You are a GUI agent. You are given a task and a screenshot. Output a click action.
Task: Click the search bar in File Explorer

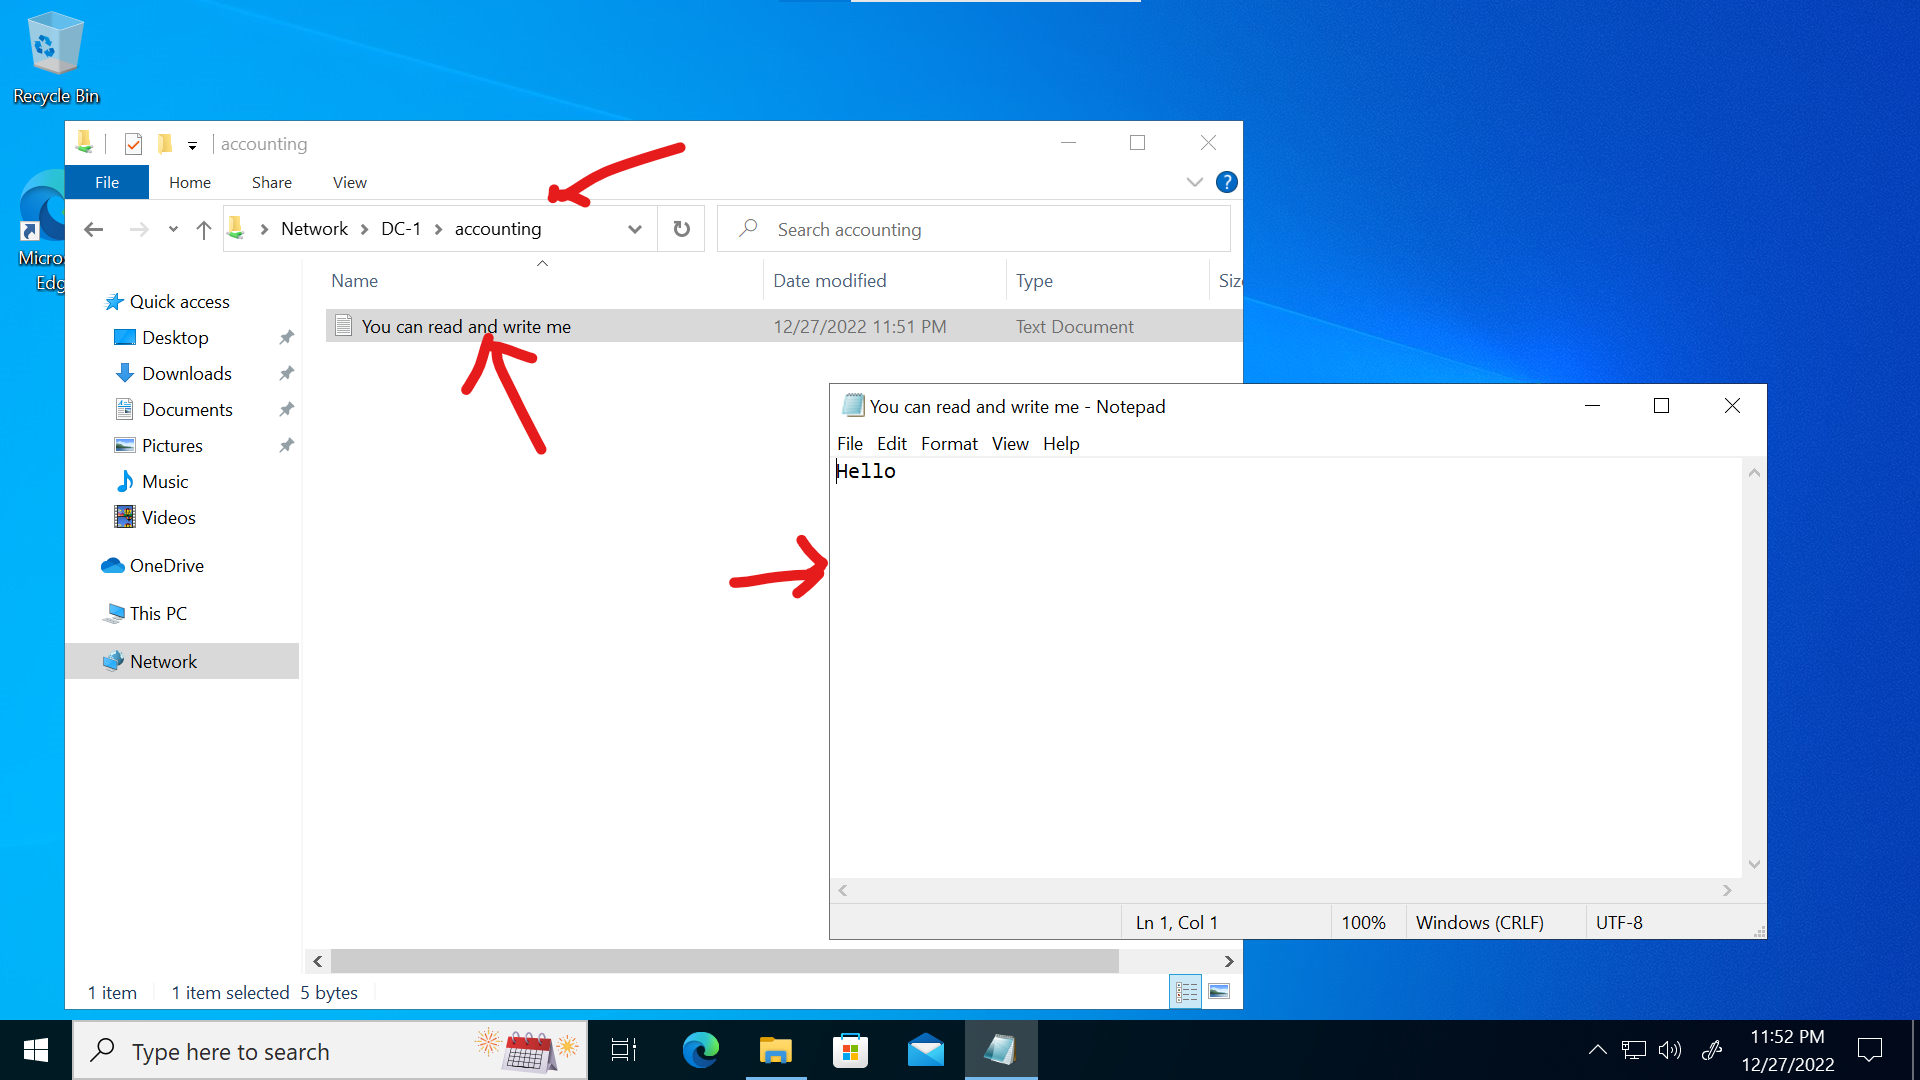coord(980,228)
